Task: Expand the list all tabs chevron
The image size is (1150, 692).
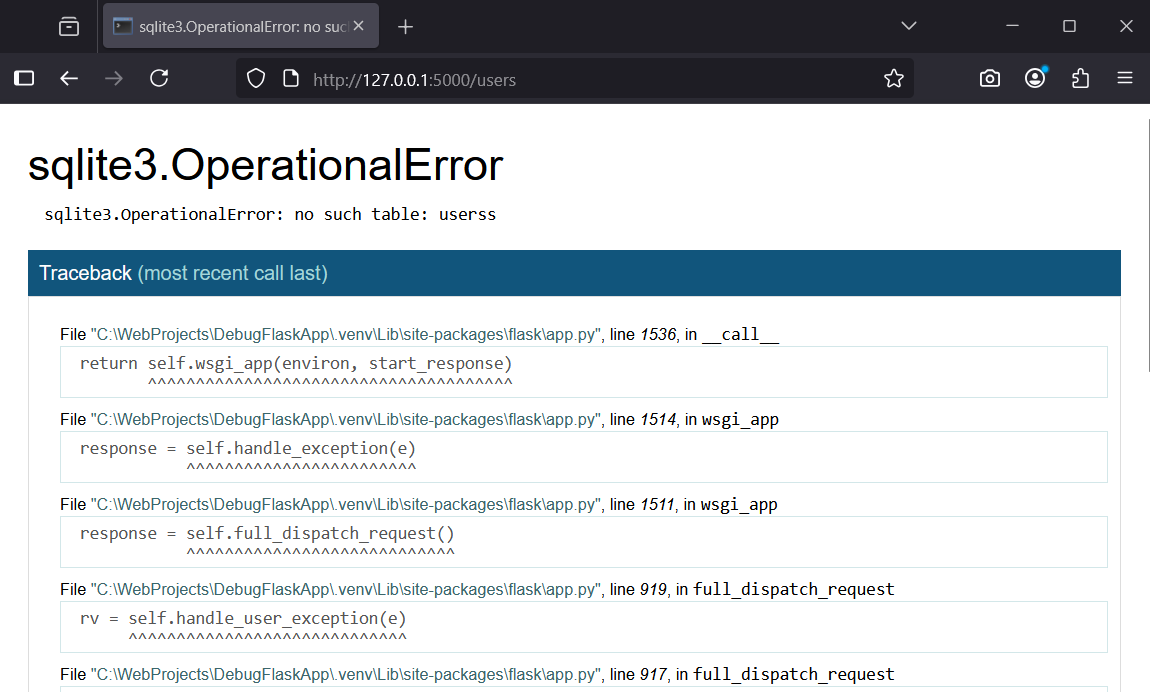Action: [908, 26]
